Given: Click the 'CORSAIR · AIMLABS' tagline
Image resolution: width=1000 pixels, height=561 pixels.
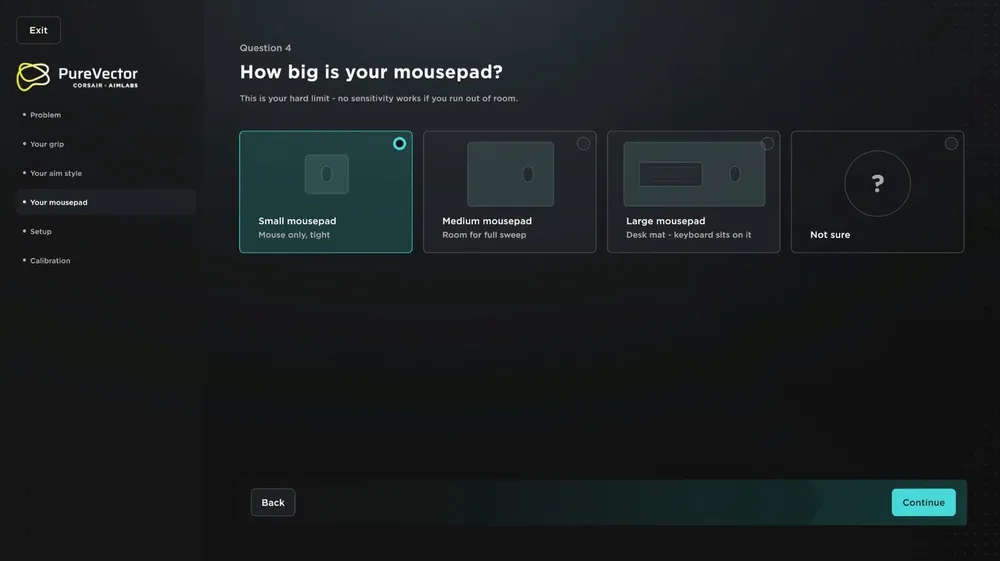Looking at the screenshot, I should click(105, 85).
